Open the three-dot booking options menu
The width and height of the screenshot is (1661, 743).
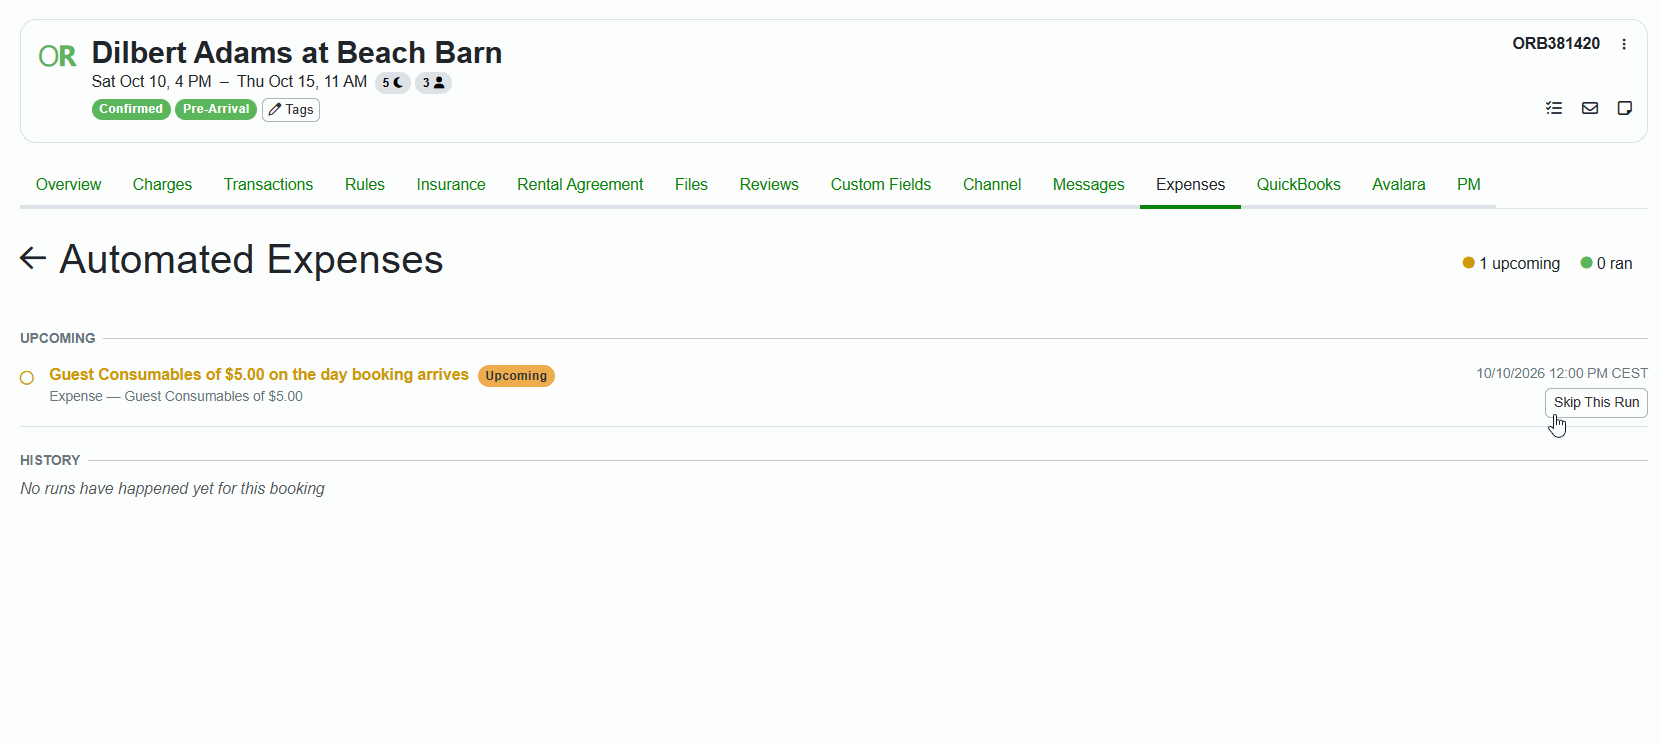pyautogui.click(x=1624, y=44)
